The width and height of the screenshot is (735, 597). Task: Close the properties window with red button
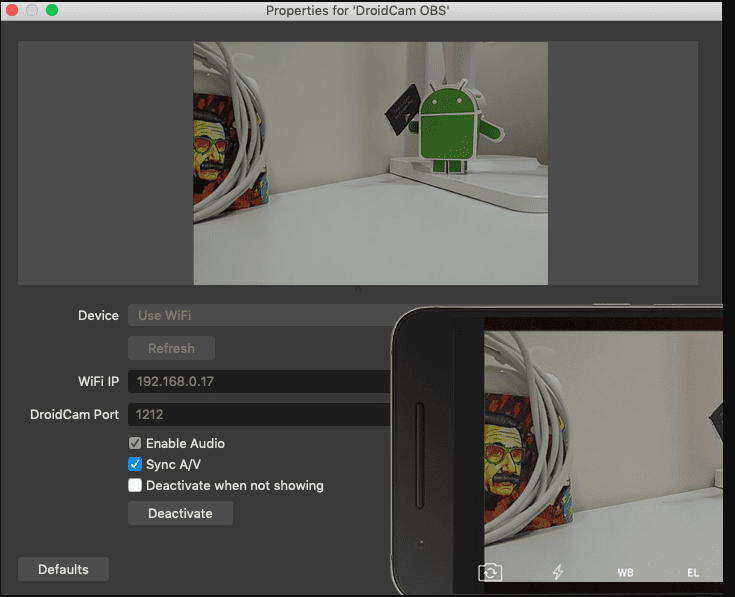[x=12, y=10]
